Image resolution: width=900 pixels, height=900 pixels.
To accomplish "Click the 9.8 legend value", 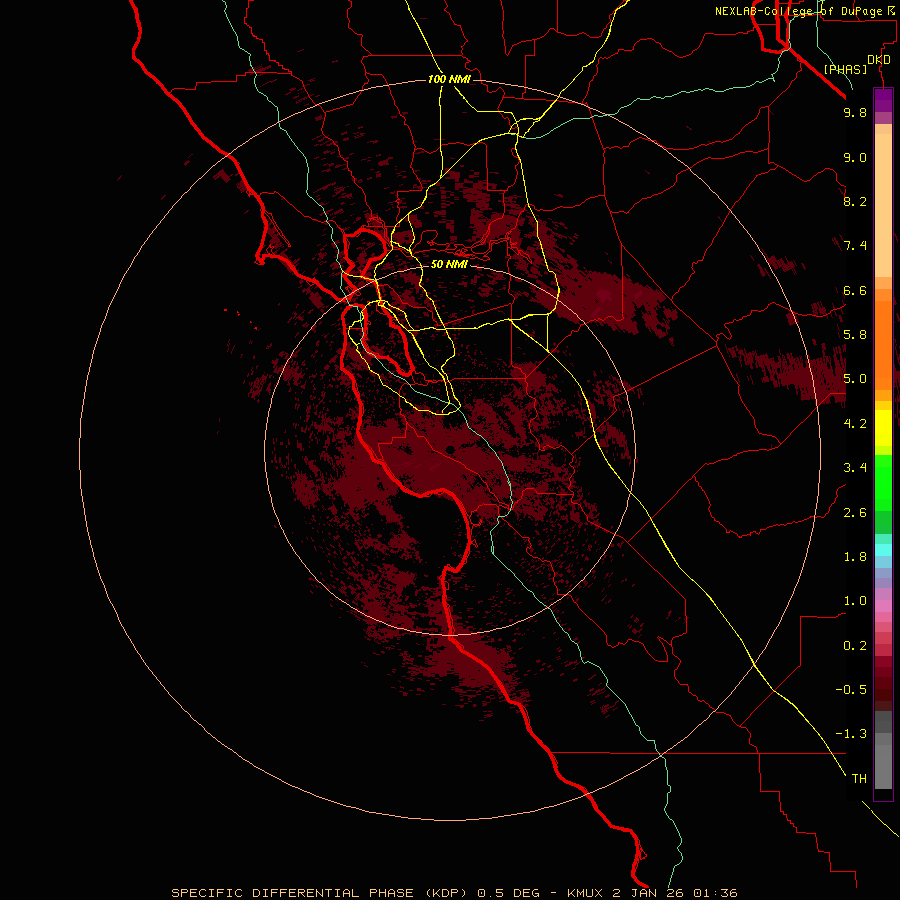I will coord(855,112).
